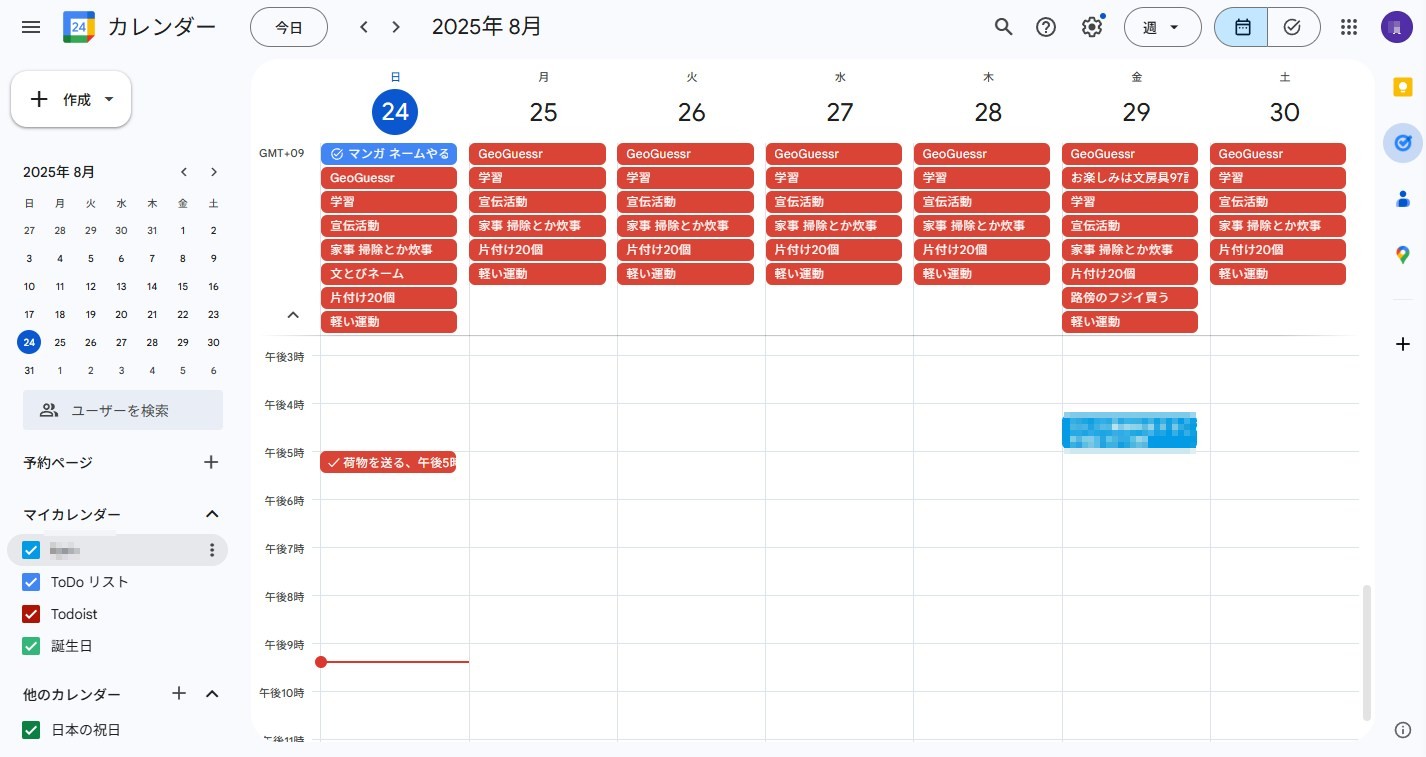The image size is (1426, 757).
Task: Open the Google apps grid
Action: 1349,27
